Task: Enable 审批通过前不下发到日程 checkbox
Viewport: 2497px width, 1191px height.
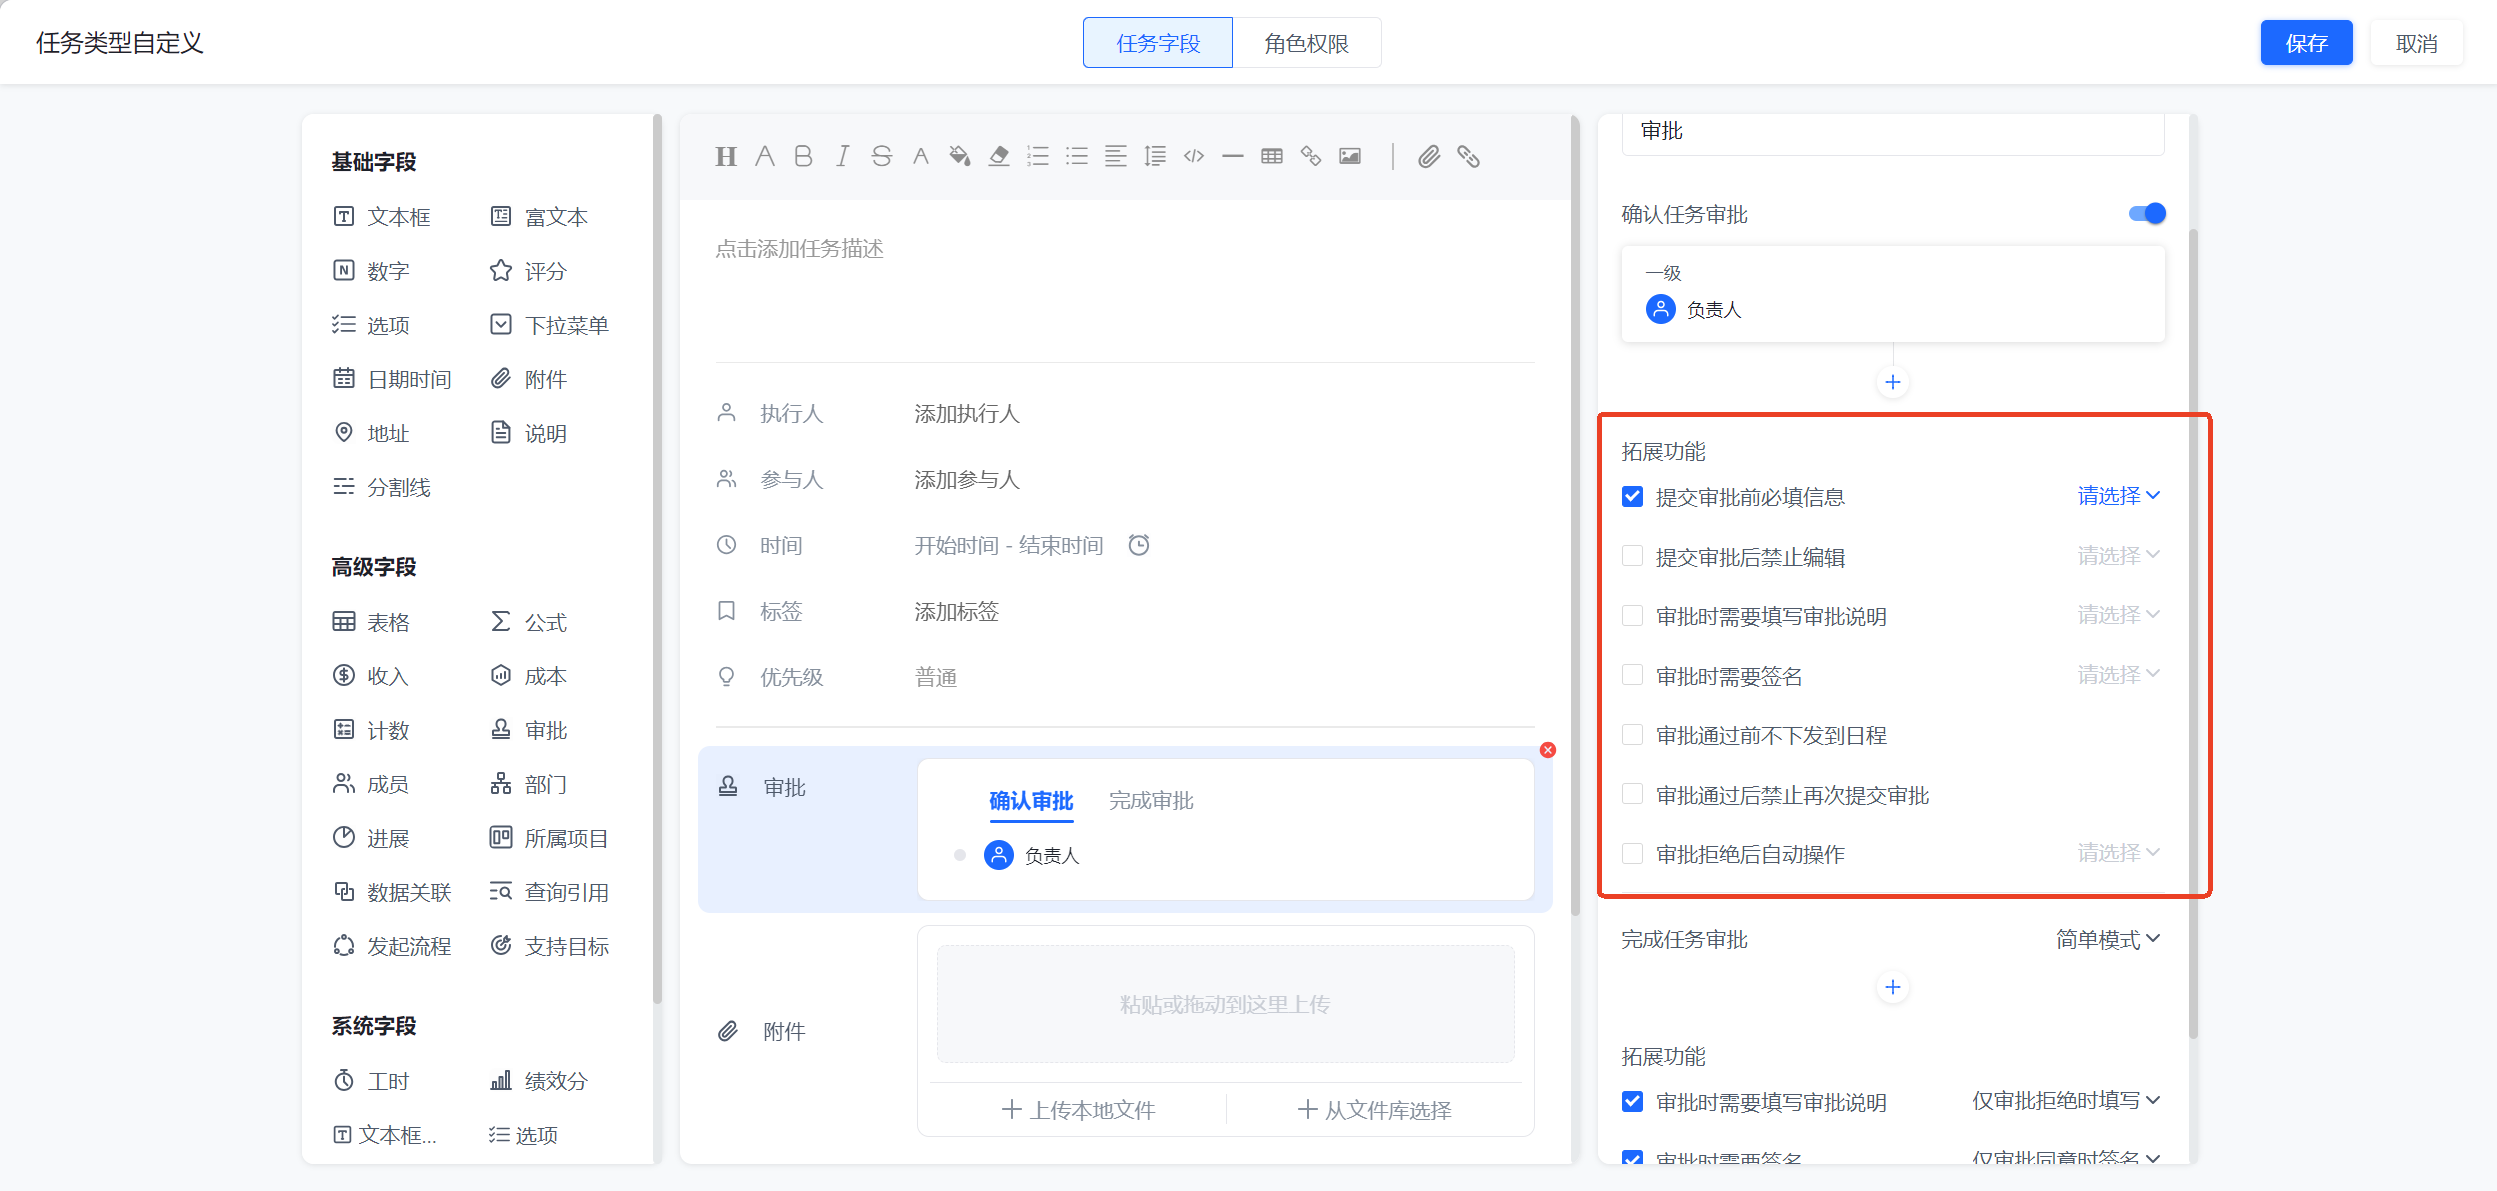Action: pyautogui.click(x=1632, y=735)
